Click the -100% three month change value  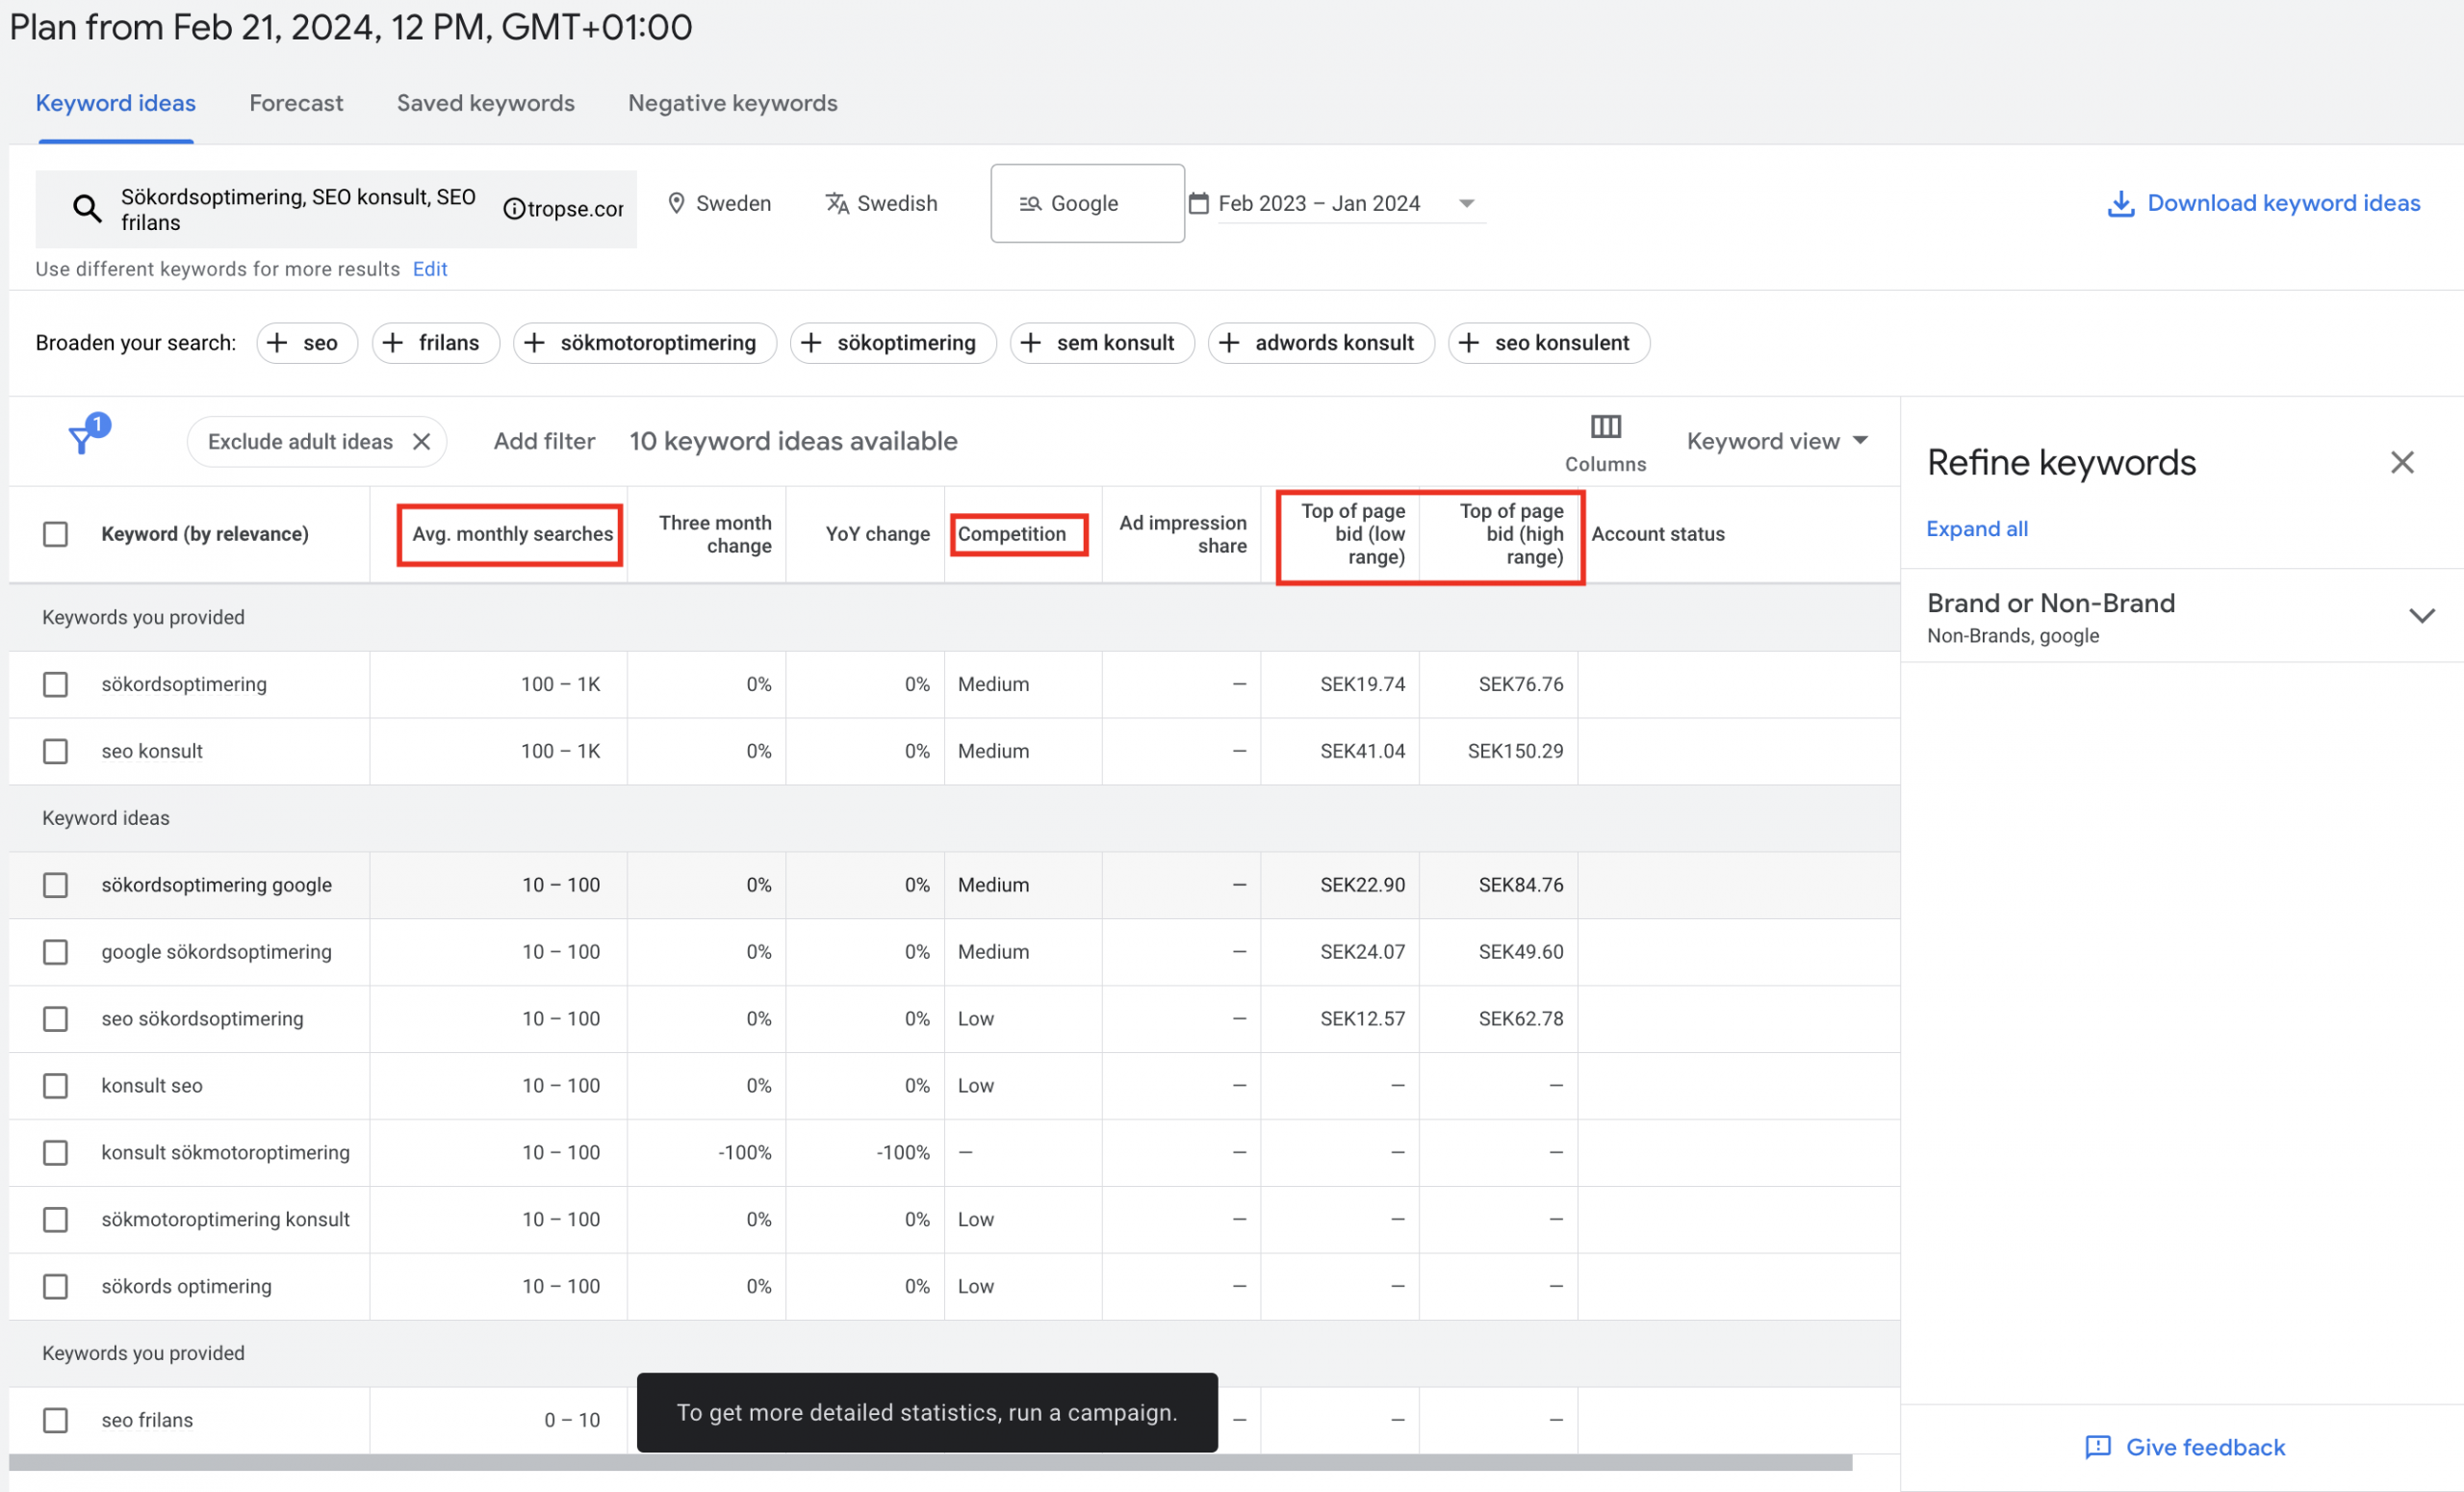pos(744,1153)
